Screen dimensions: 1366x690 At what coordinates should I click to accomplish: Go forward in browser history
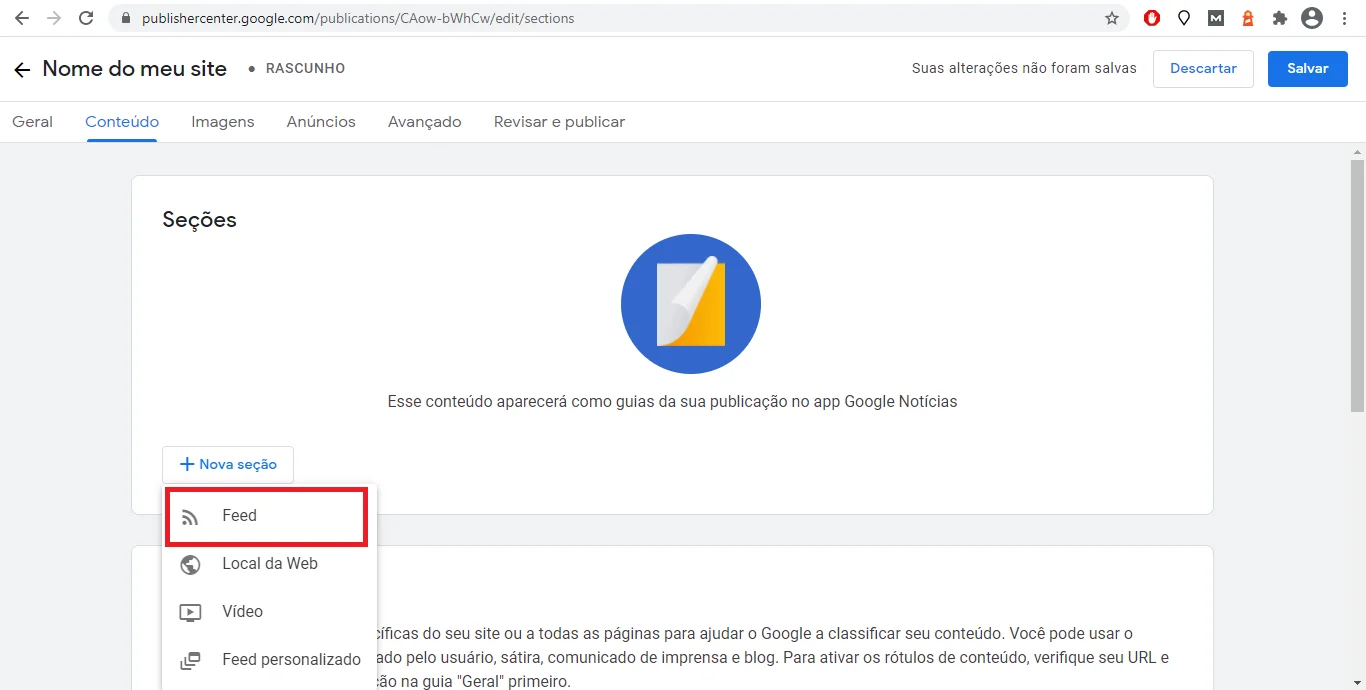coord(54,18)
